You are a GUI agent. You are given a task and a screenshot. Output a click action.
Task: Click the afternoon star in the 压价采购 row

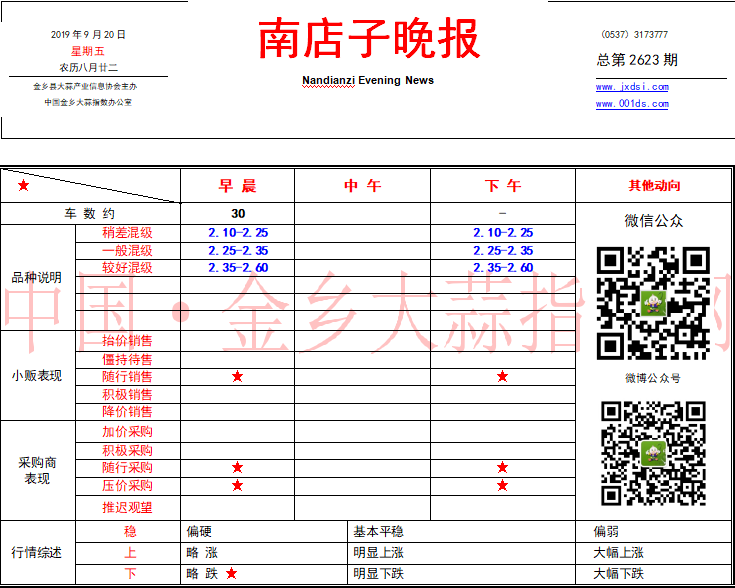(x=502, y=485)
